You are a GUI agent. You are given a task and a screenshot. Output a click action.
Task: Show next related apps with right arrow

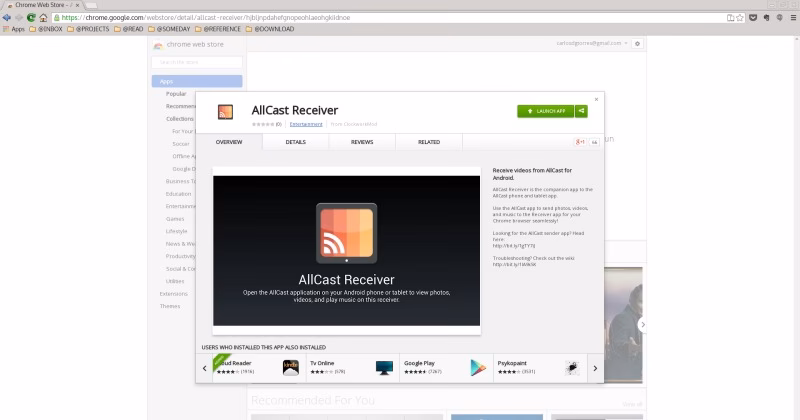tap(595, 368)
